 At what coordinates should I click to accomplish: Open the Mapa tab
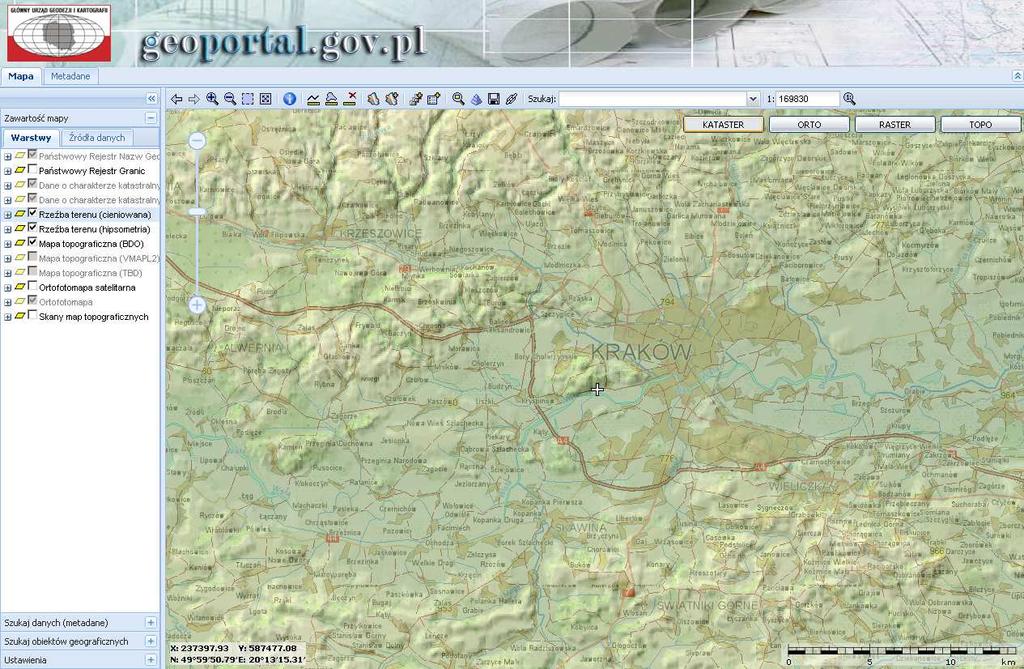point(21,76)
